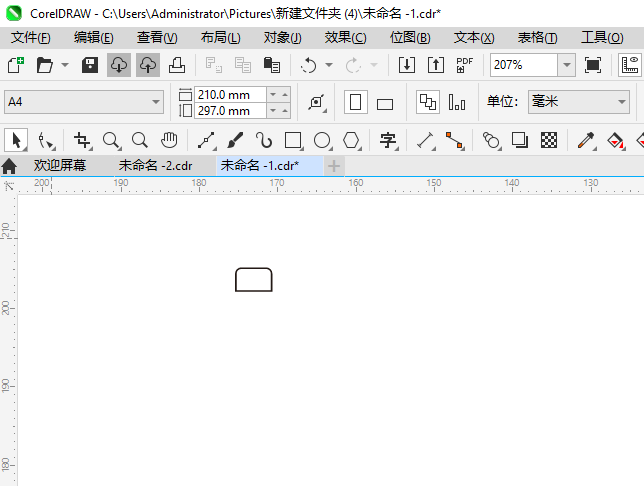The image size is (644, 486).
Task: Open the 文件(F) menu
Action: pyautogui.click(x=31, y=38)
